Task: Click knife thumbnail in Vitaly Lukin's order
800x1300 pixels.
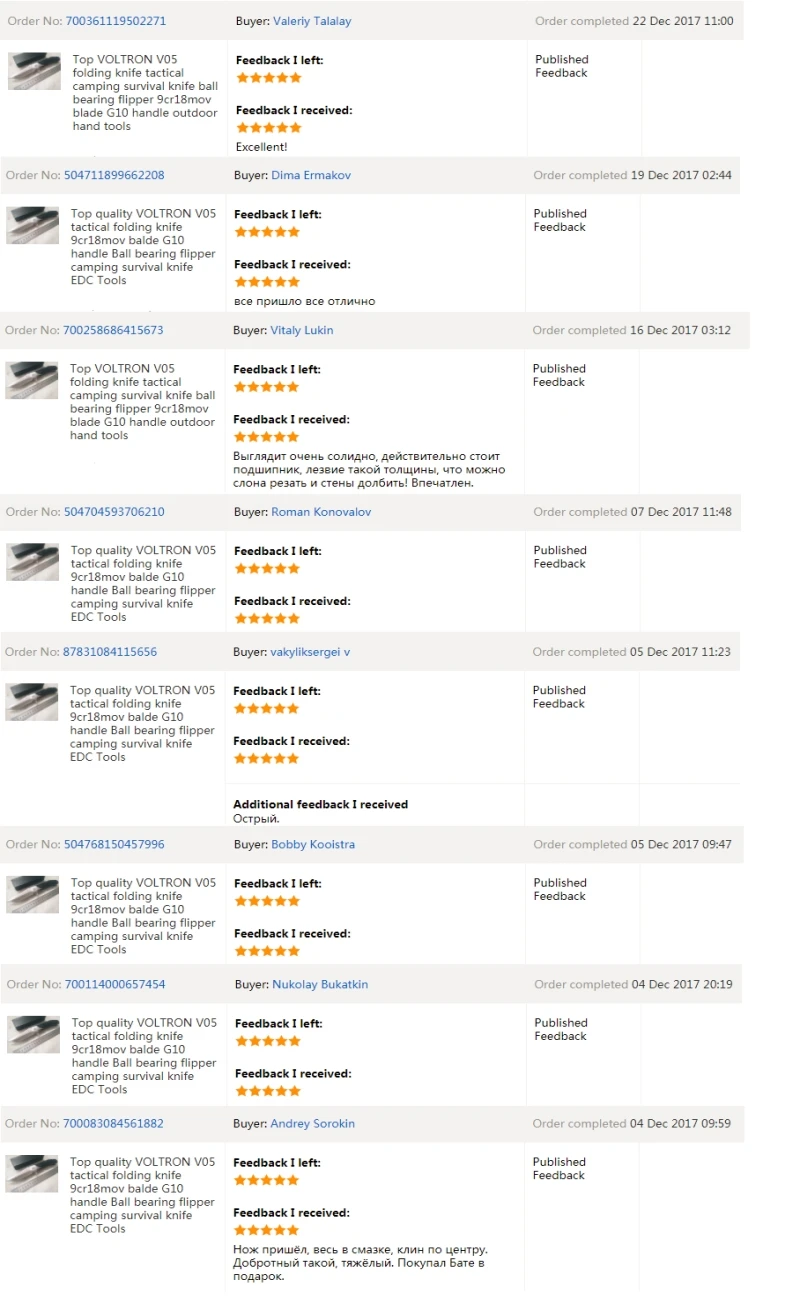Action: (33, 380)
